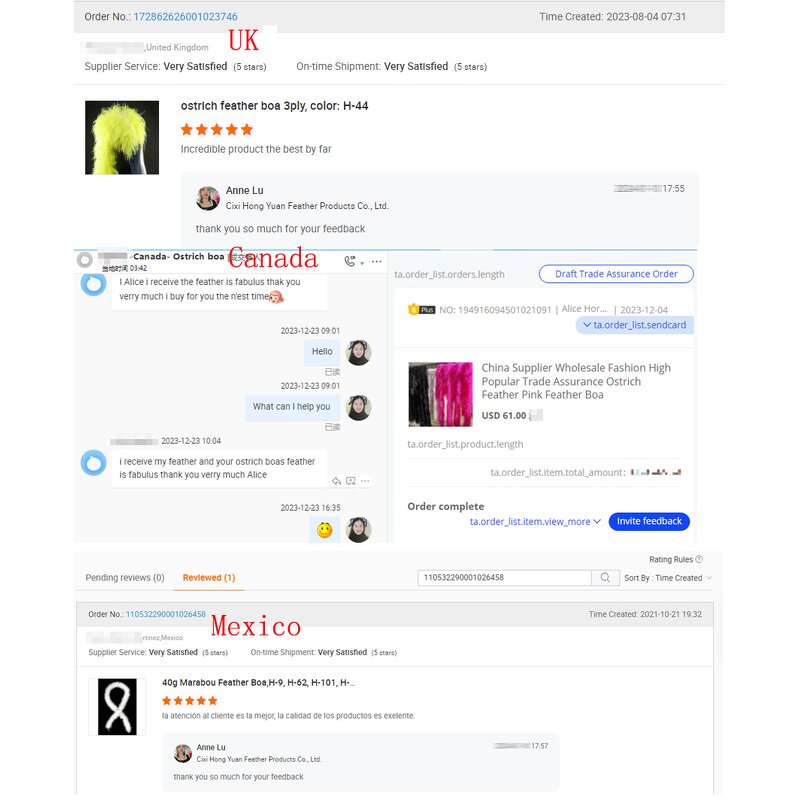
Task: Open the three-dot menu in chat header
Action: (377, 261)
